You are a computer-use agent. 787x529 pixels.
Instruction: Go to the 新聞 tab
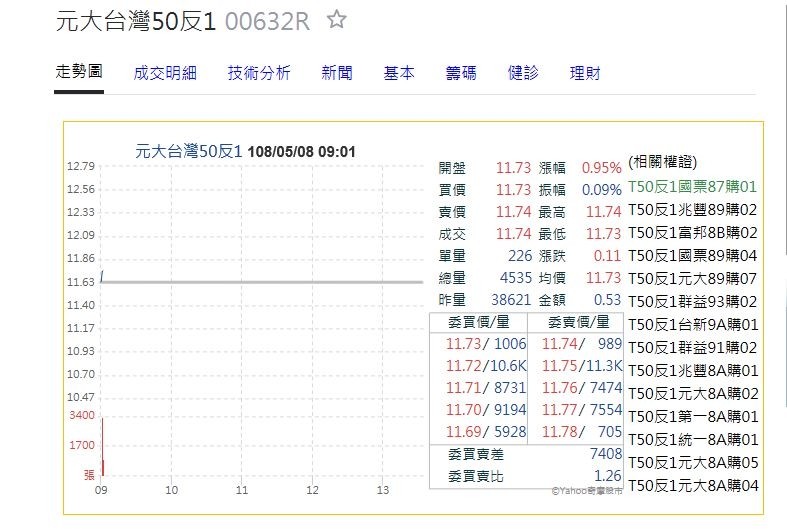[x=337, y=73]
